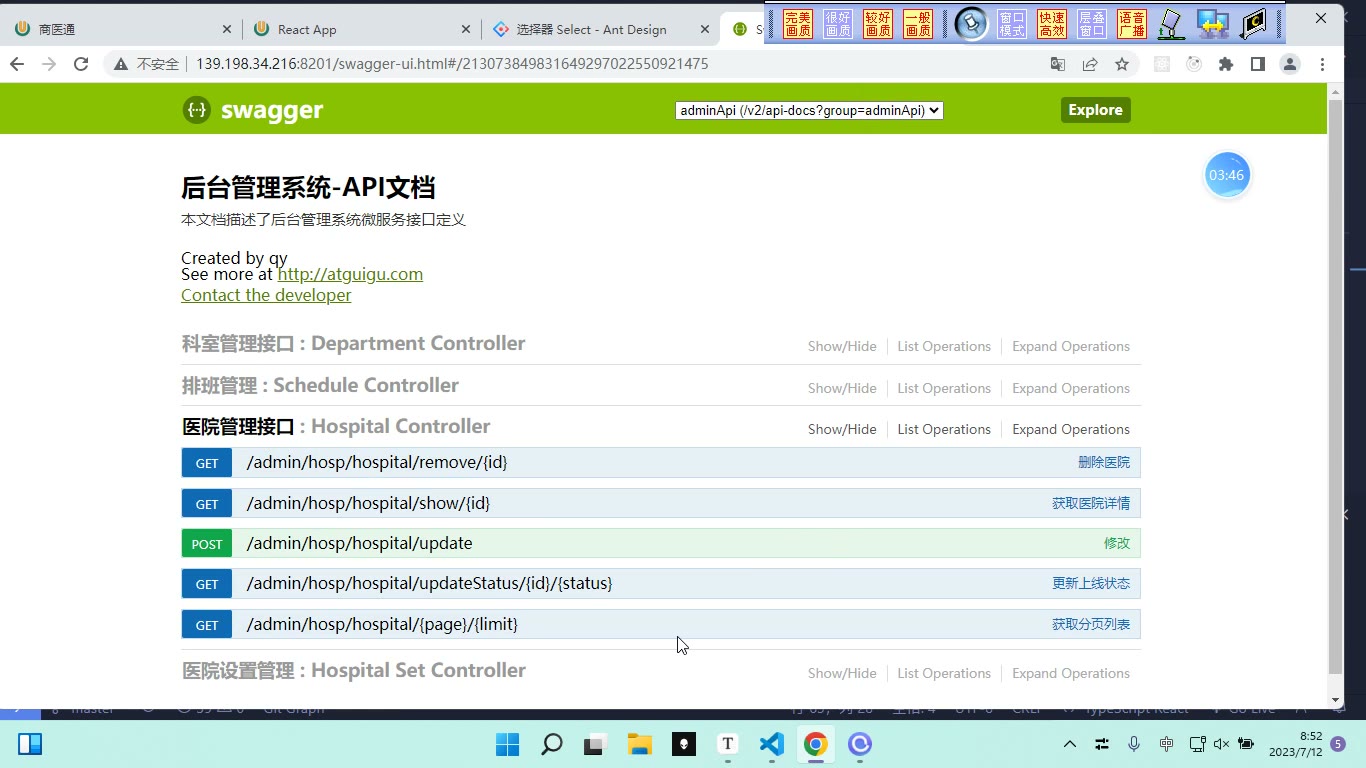Screen dimensions: 1366x768
Task: Open the adminApi group dropdown
Action: point(809,110)
